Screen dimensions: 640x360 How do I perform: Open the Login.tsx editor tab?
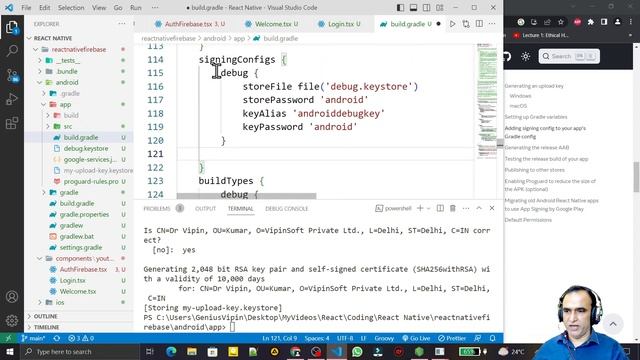coord(339,24)
